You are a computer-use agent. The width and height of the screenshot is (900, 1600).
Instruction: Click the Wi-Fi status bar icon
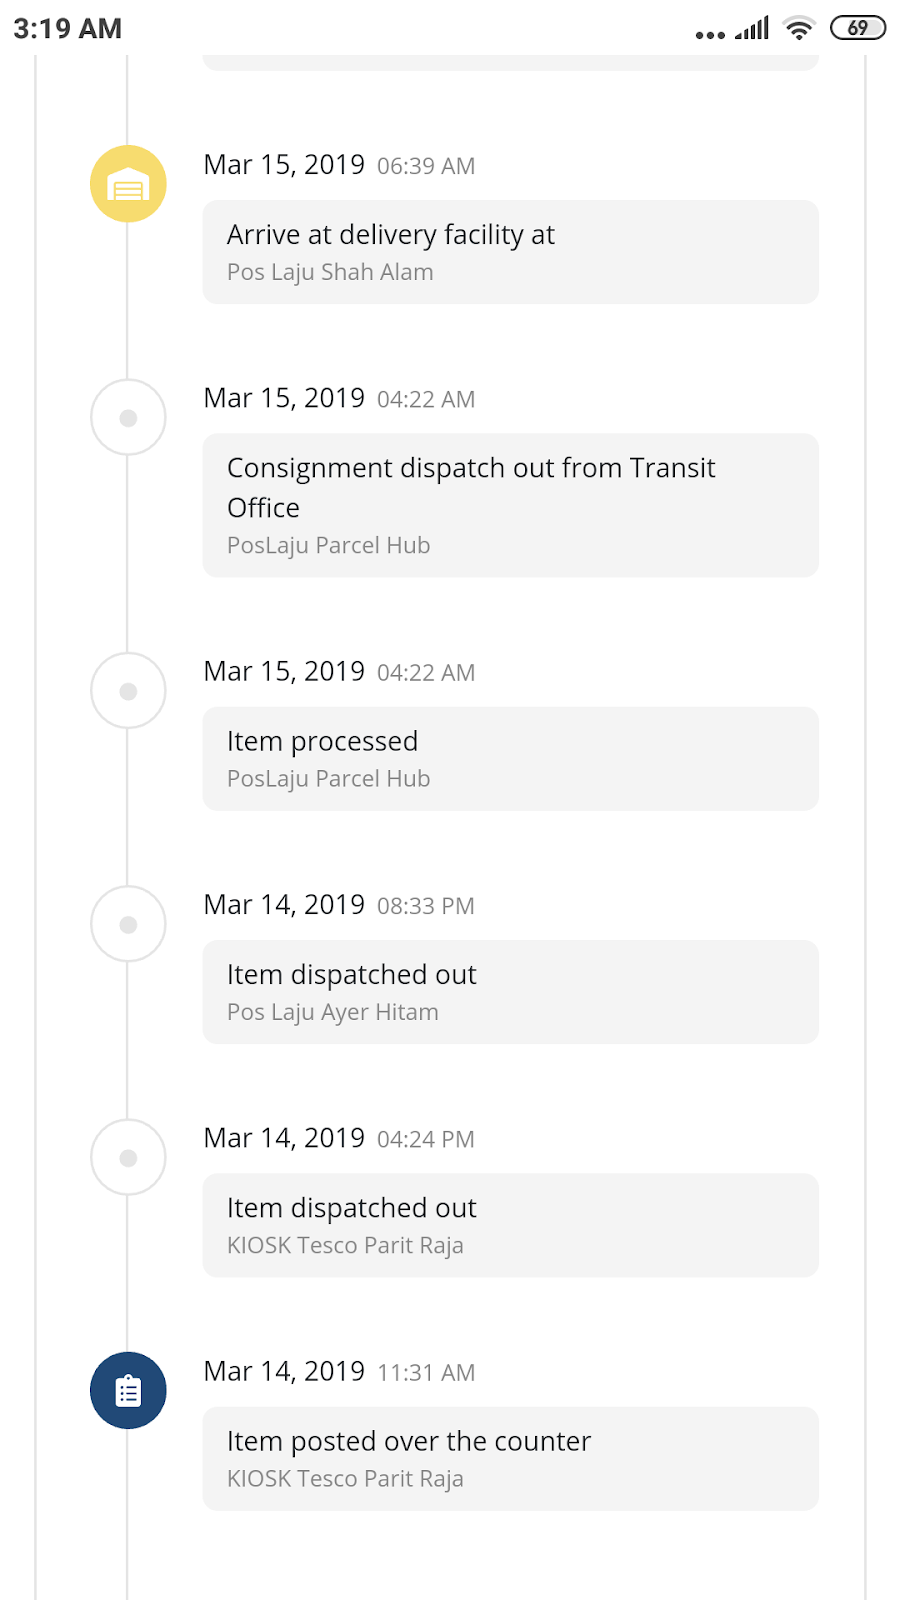[798, 28]
